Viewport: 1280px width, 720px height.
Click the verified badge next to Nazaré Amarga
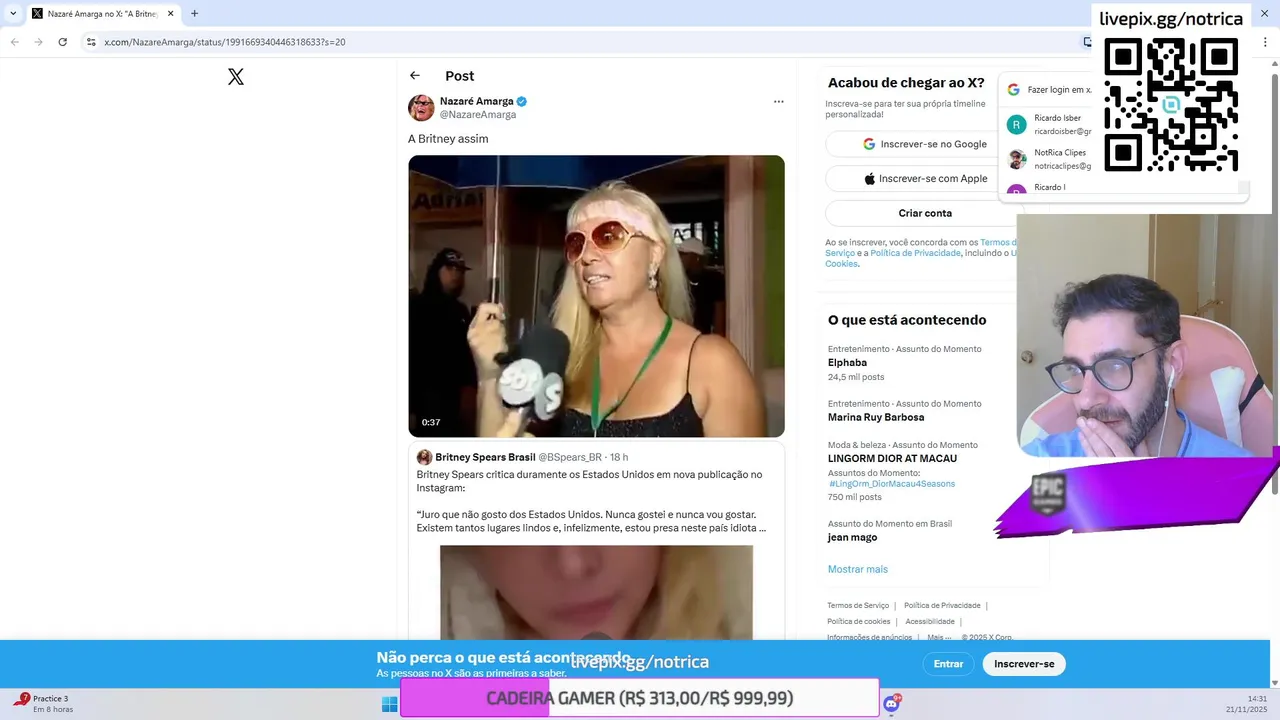tap(522, 101)
